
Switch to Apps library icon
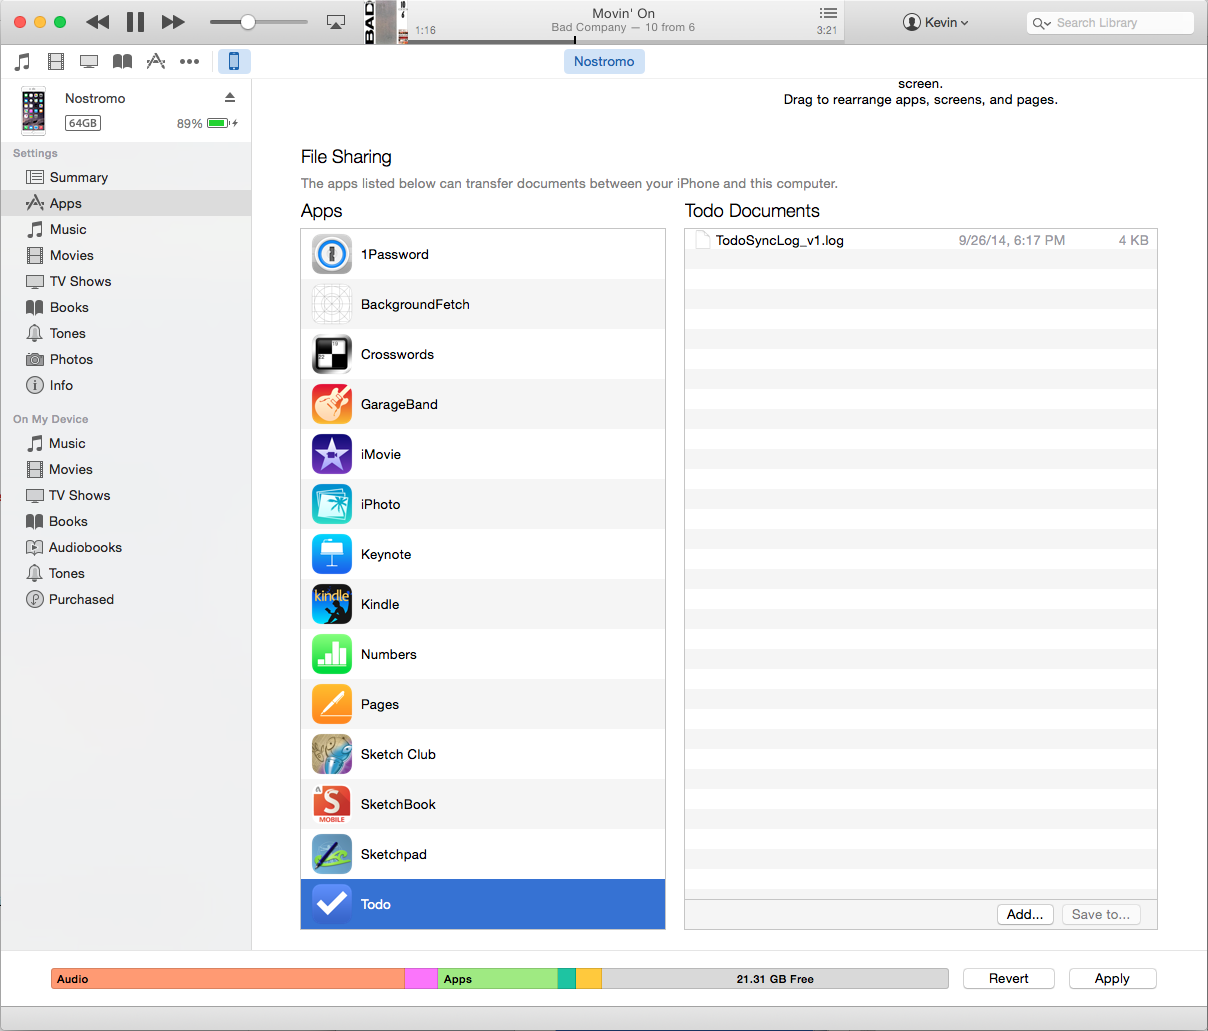[156, 62]
